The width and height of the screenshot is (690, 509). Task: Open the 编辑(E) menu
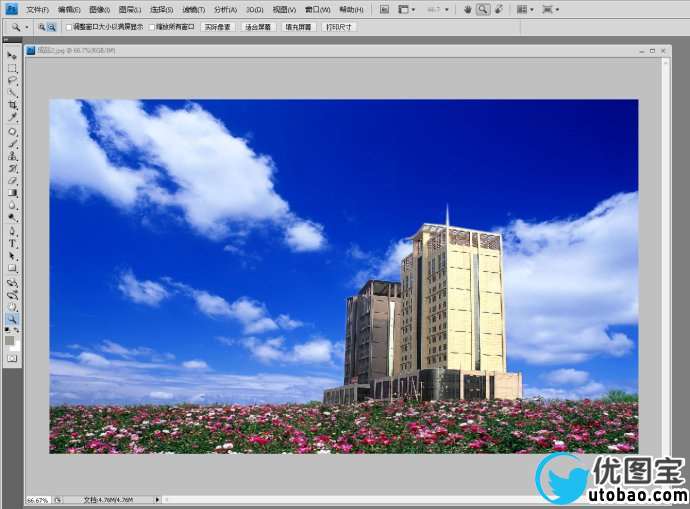pos(69,10)
